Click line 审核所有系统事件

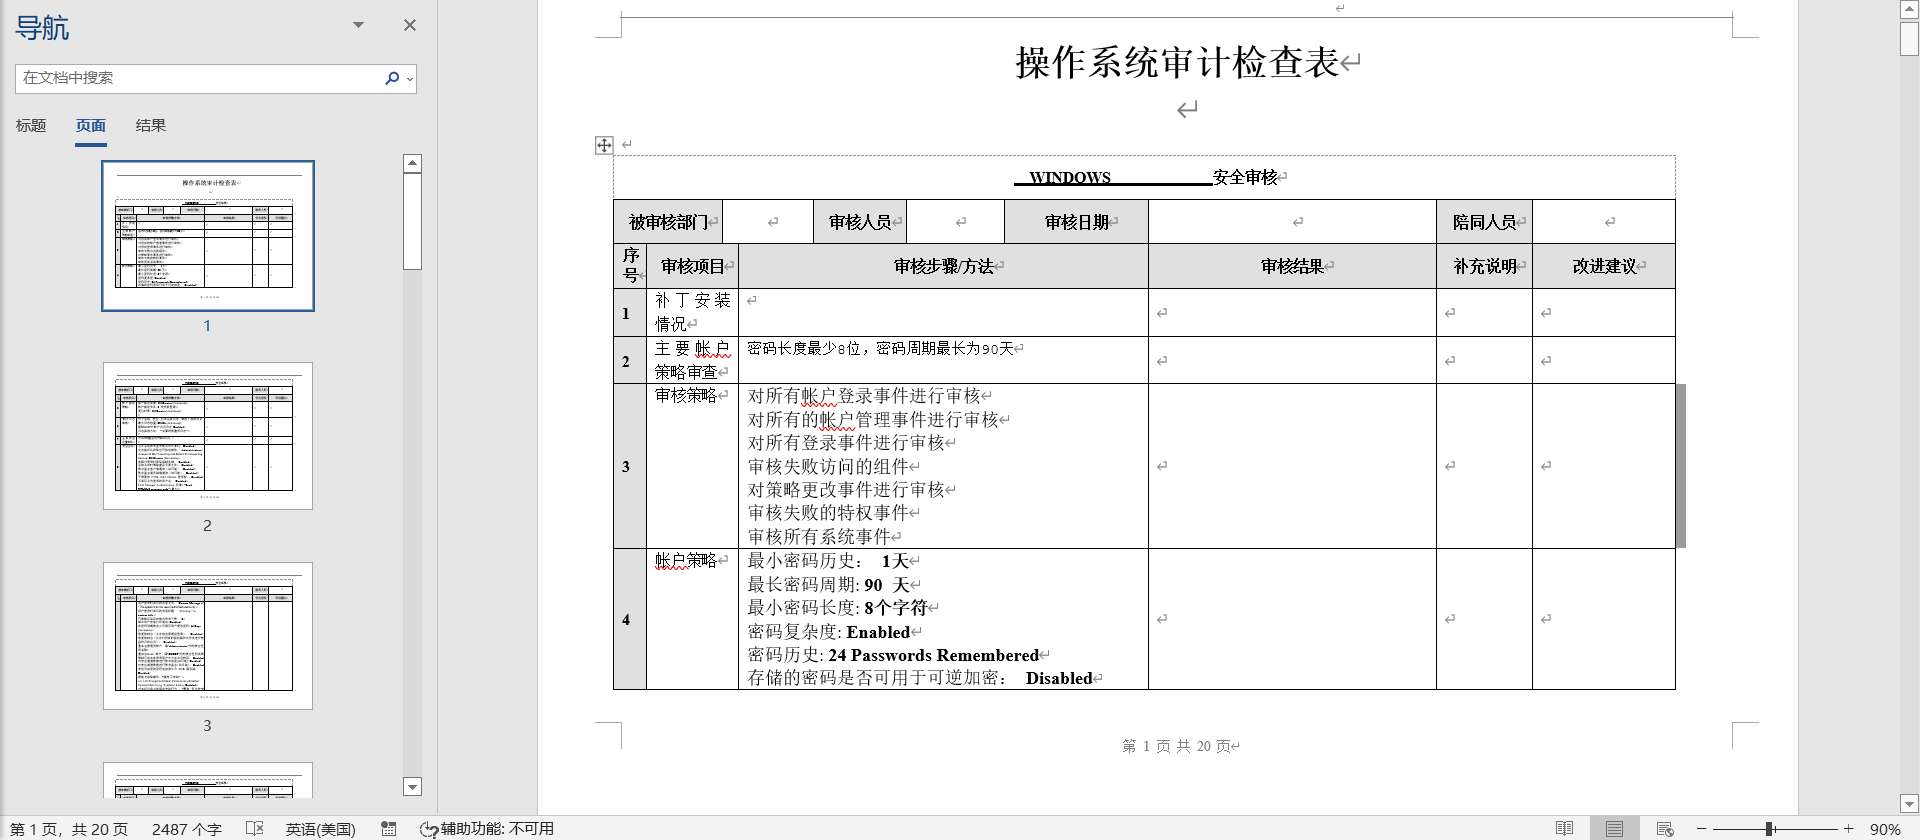[819, 537]
